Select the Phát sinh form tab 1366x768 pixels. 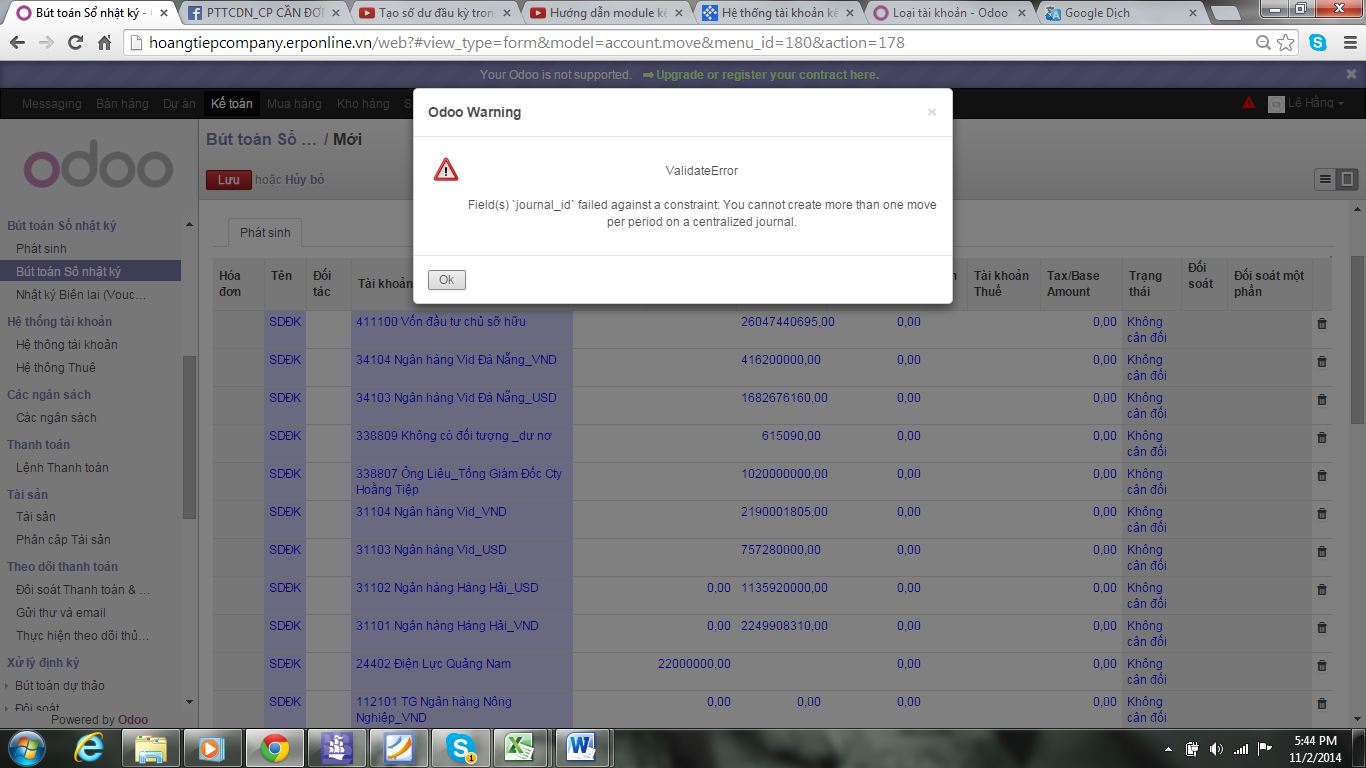point(265,232)
